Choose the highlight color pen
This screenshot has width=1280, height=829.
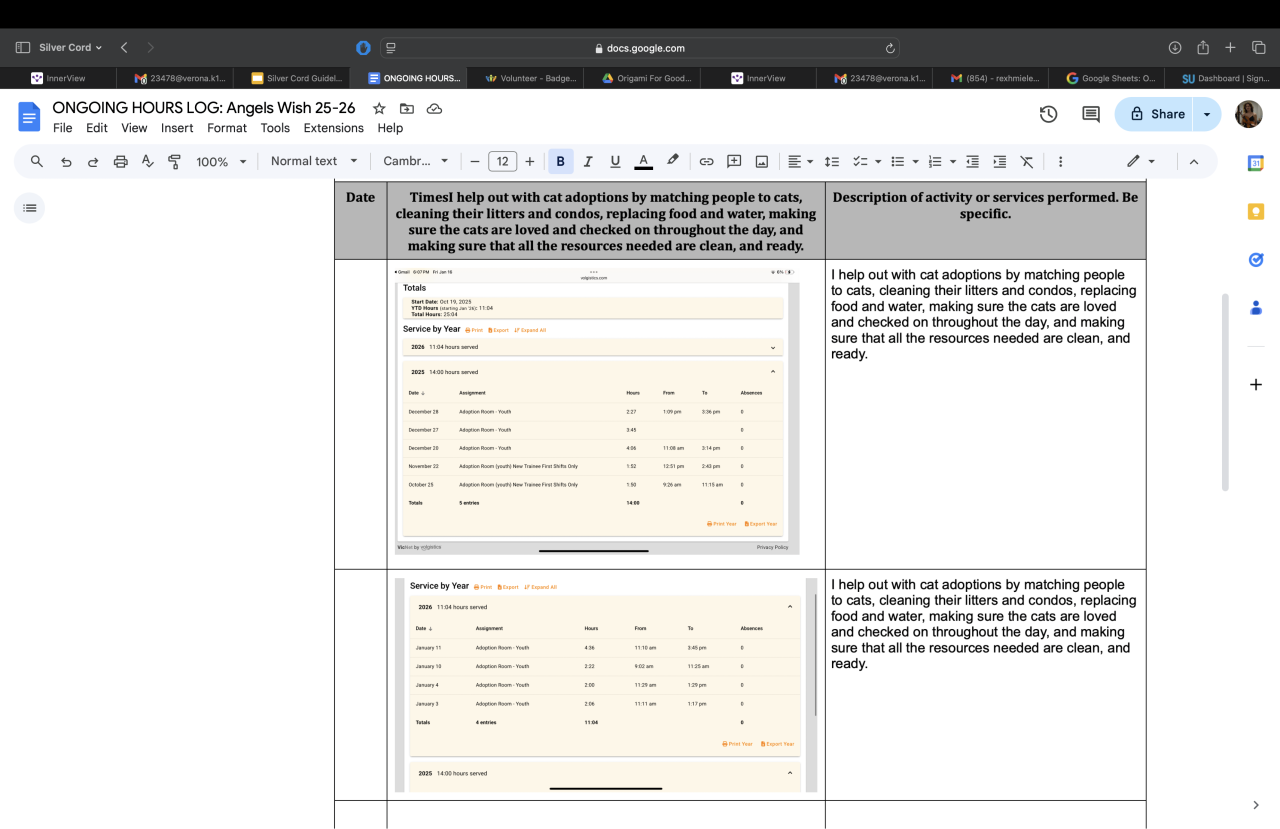[673, 161]
